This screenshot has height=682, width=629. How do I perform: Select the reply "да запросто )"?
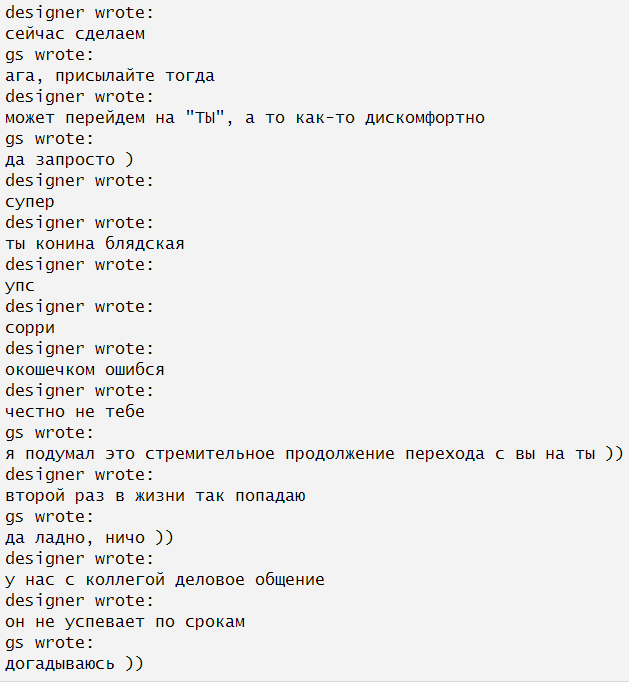(69, 160)
